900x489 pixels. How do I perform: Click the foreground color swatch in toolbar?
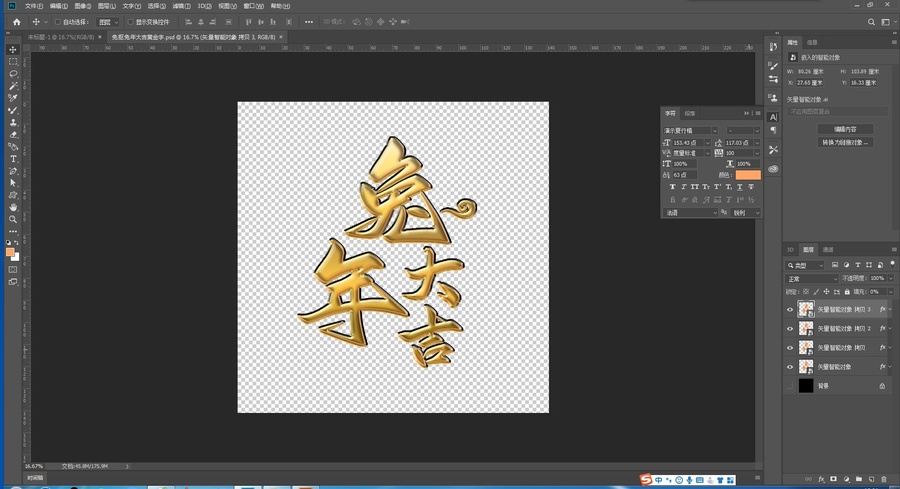pyautogui.click(x=10, y=252)
